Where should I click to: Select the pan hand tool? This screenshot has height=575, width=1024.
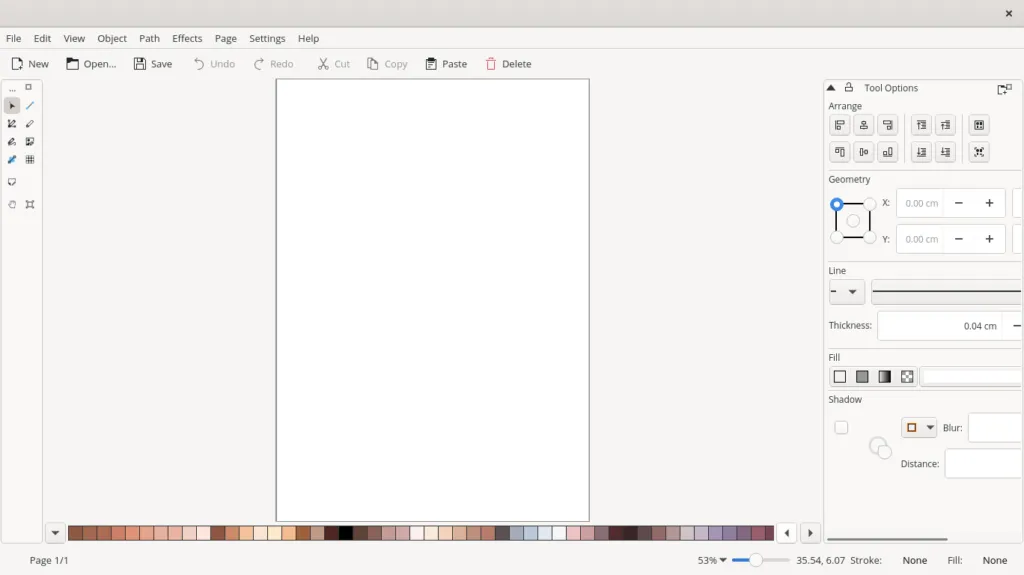12,204
